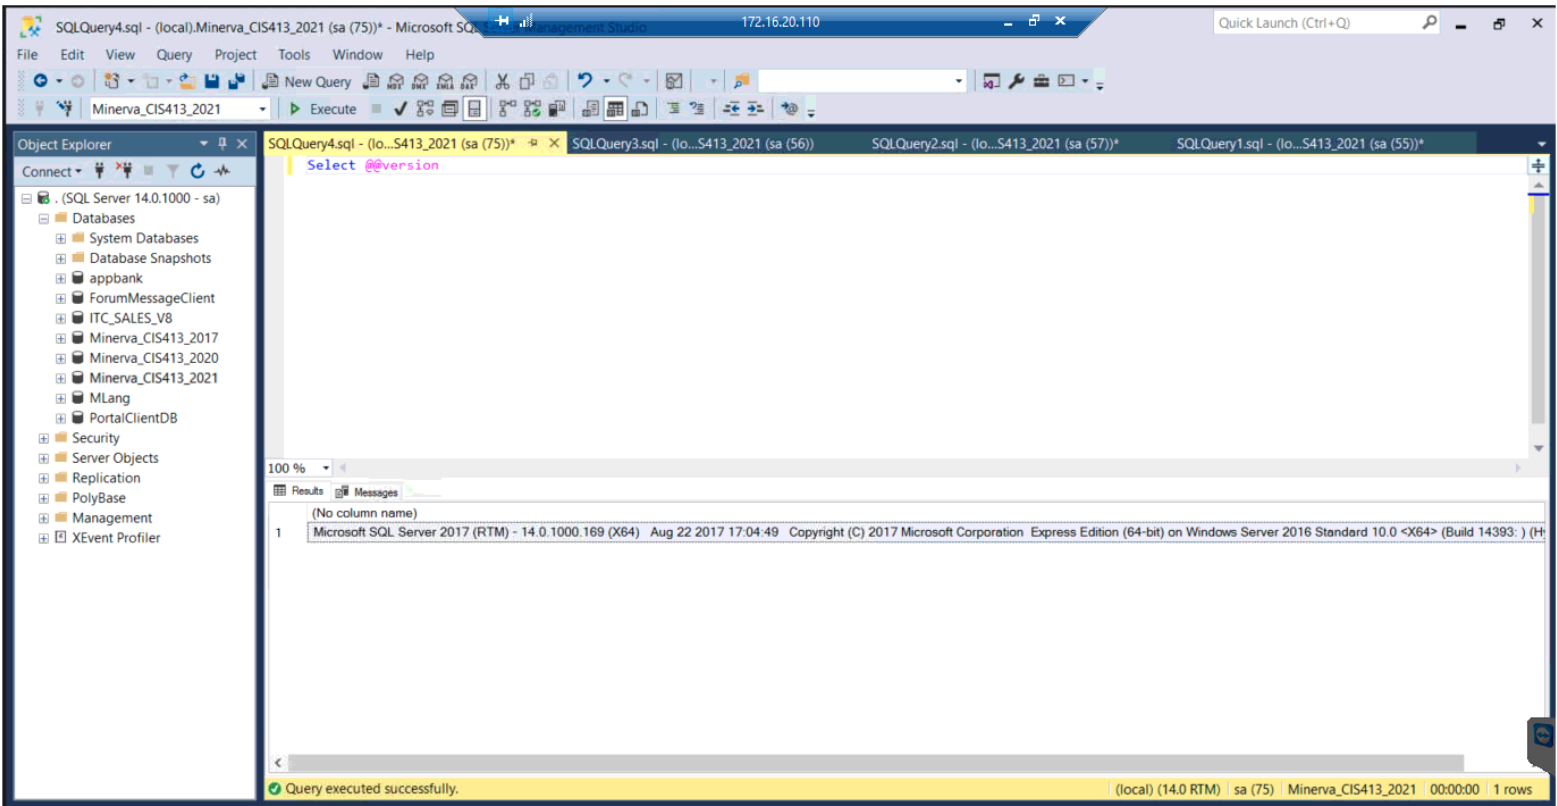Viewport: 1557px width, 806px height.
Task: Toggle the IntelliSense Enabled button
Action: coord(474,109)
